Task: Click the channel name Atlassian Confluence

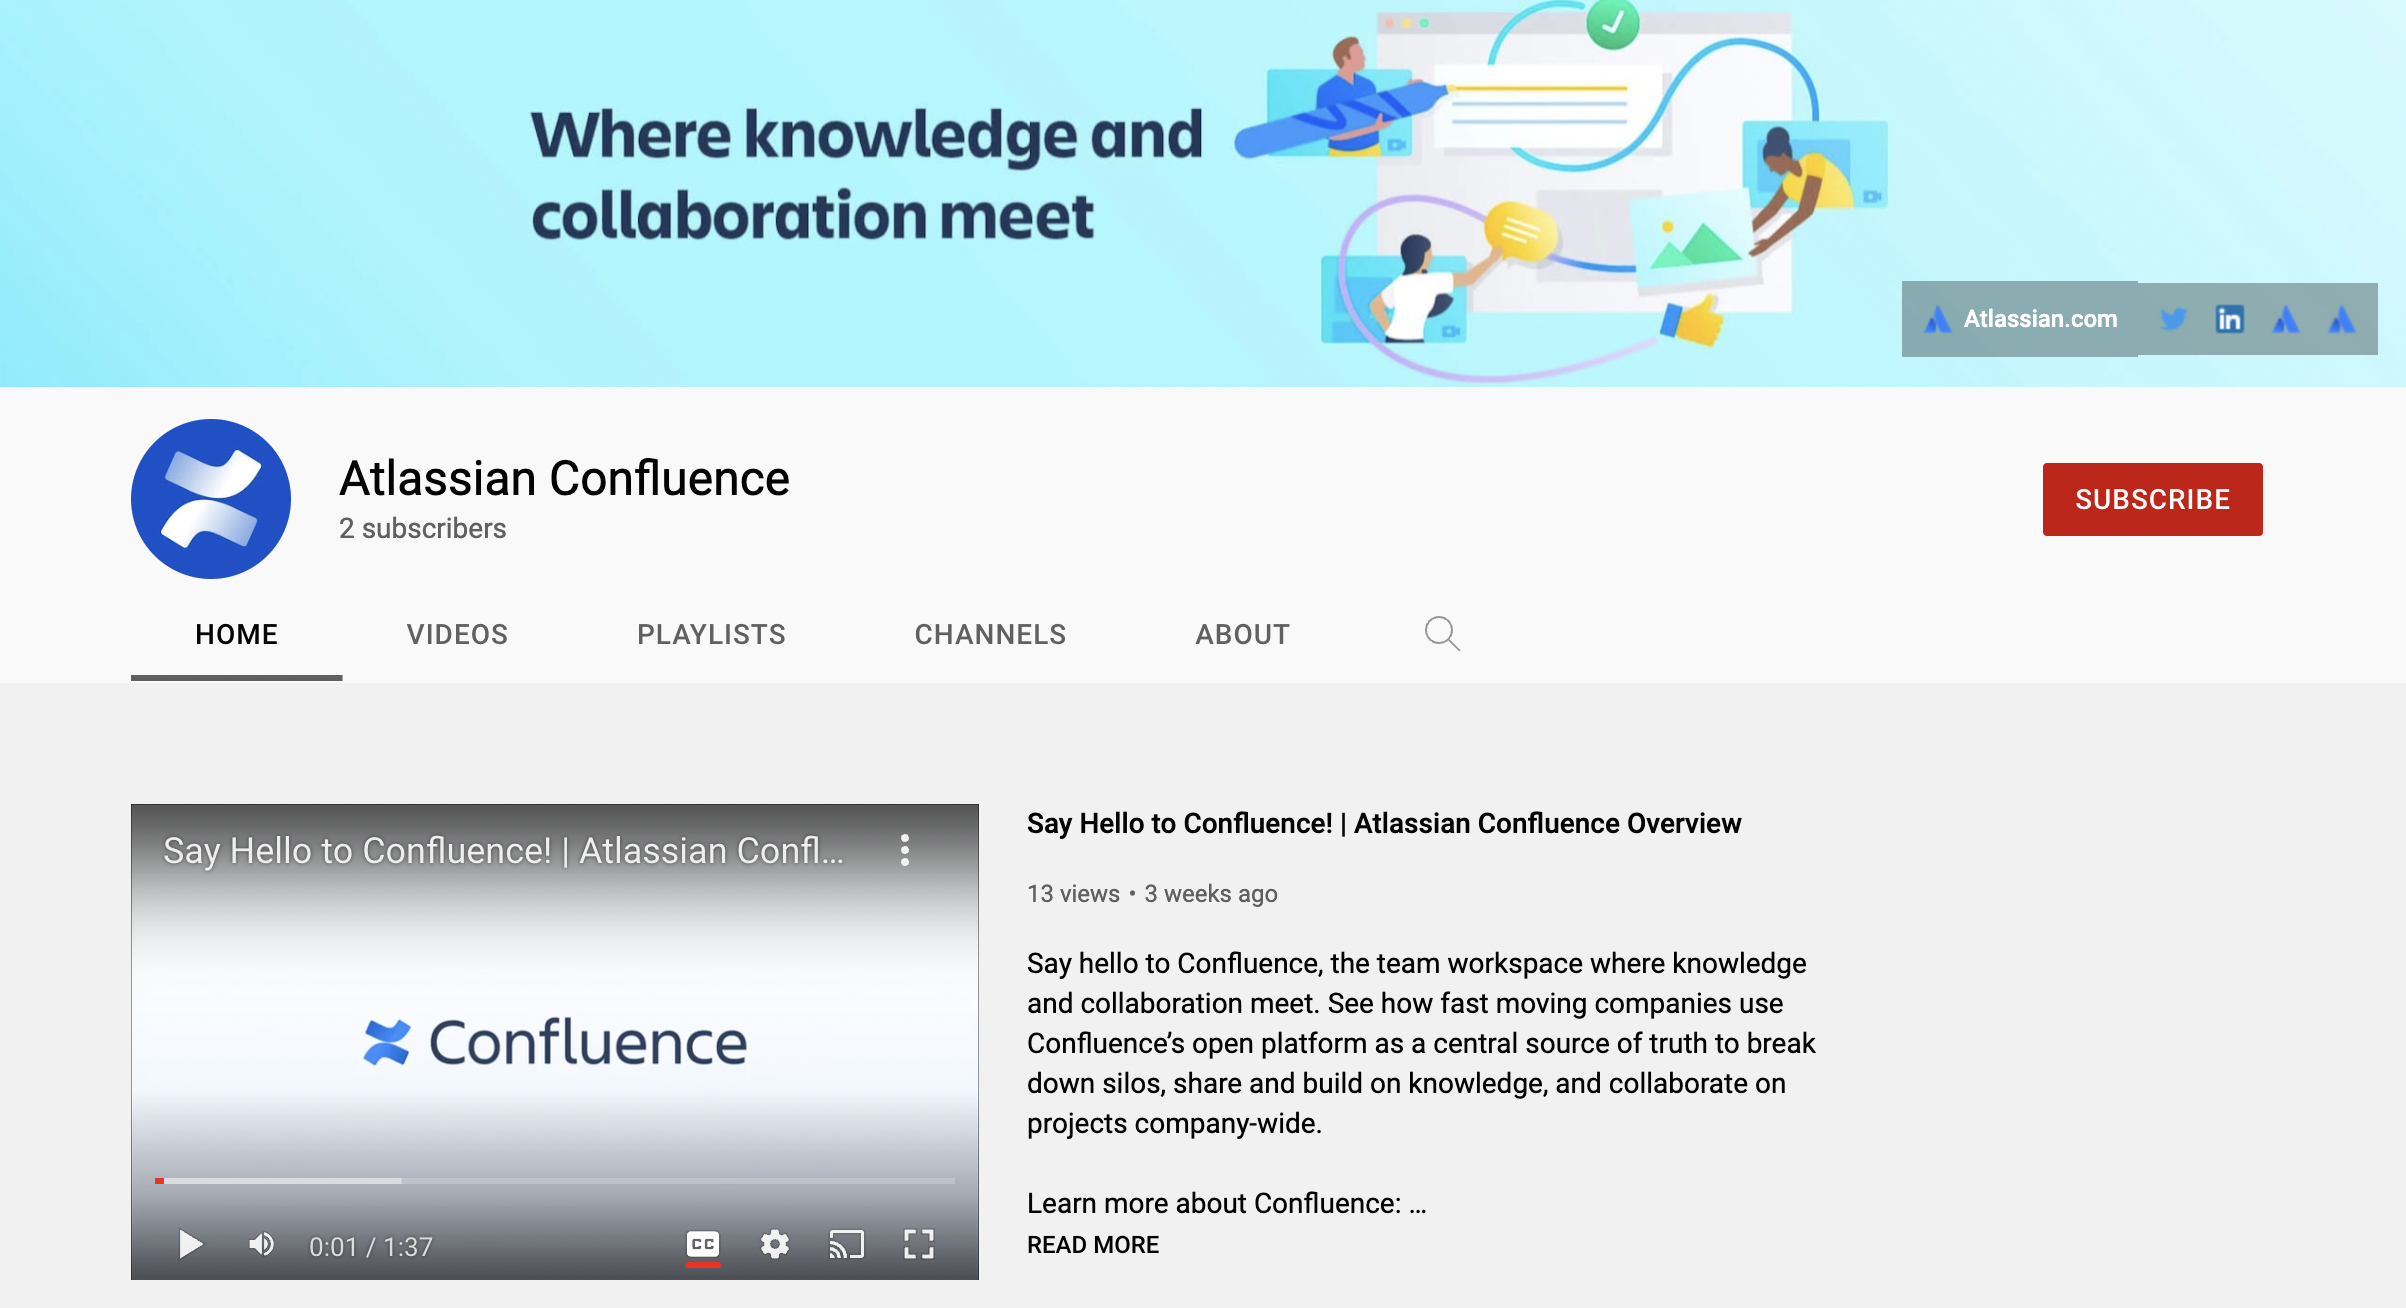Action: coord(564,478)
